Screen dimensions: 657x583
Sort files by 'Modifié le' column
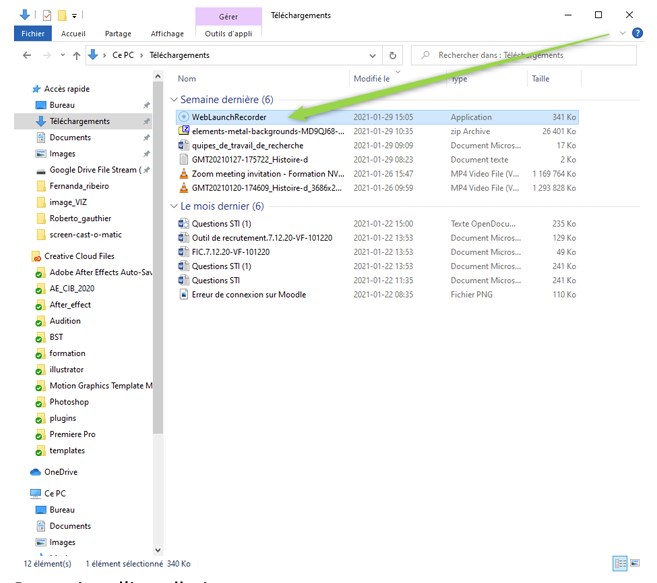pyautogui.click(x=370, y=78)
